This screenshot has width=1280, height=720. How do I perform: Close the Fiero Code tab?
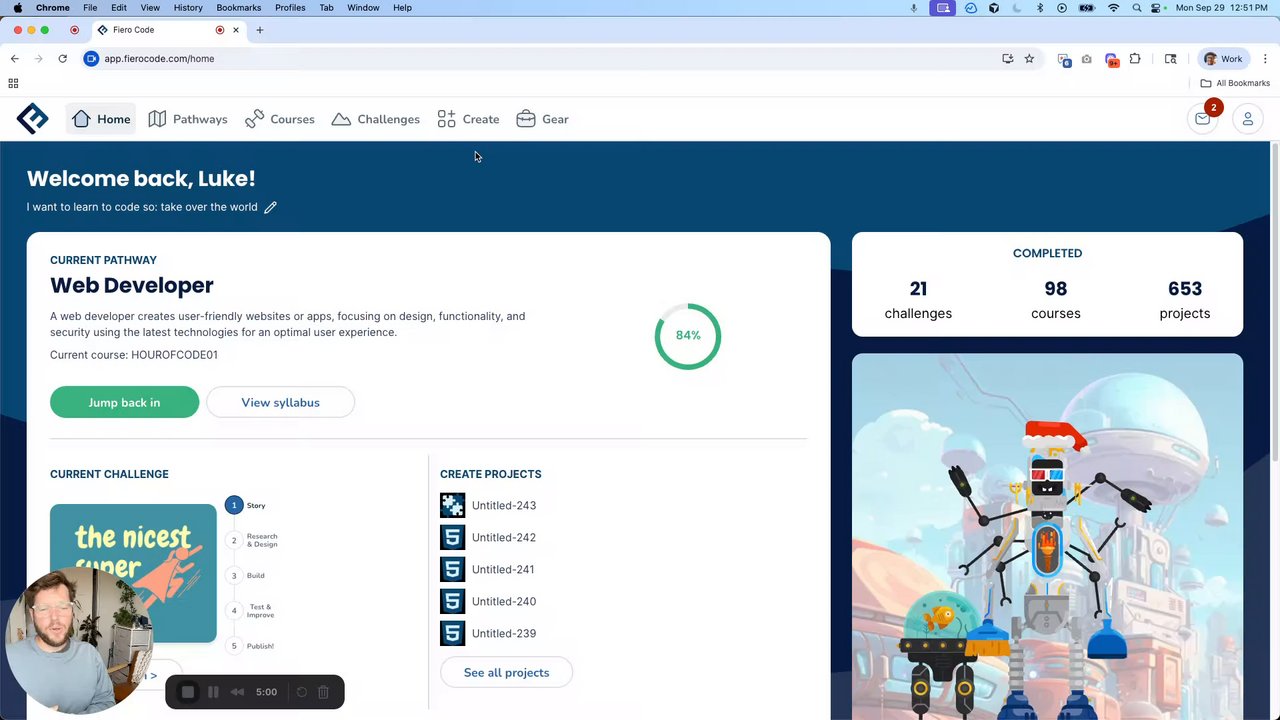[236, 30]
